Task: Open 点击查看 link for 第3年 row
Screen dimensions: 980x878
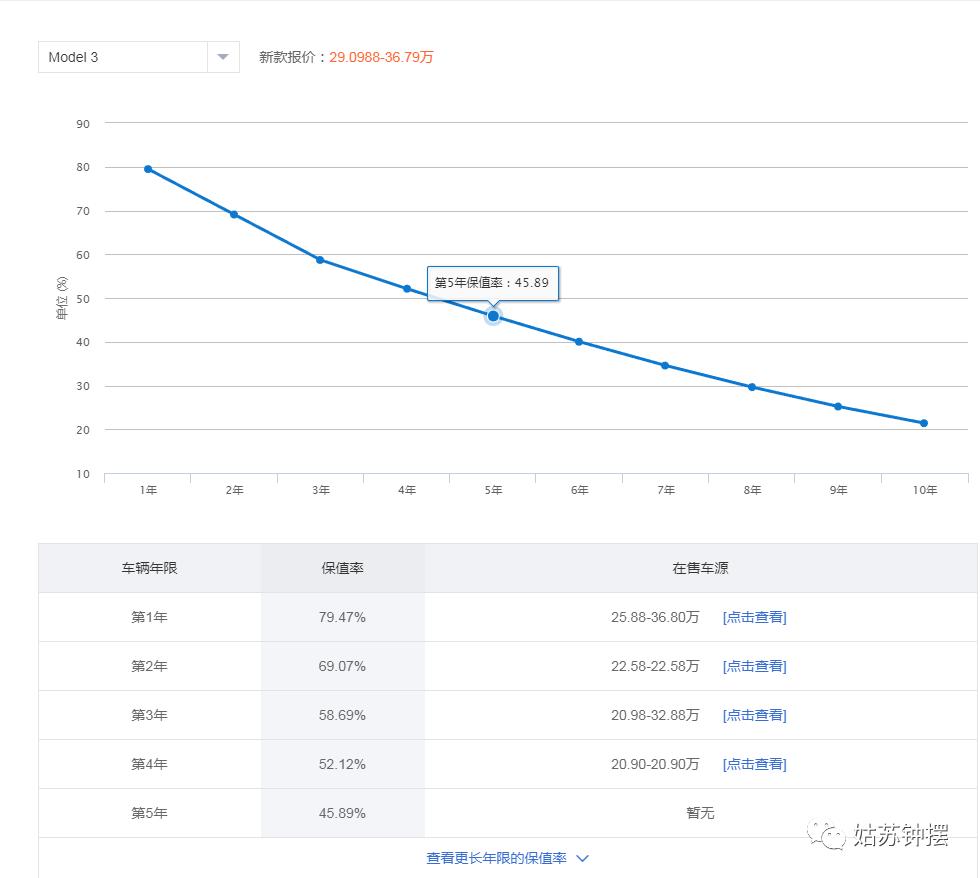Action: (754, 715)
